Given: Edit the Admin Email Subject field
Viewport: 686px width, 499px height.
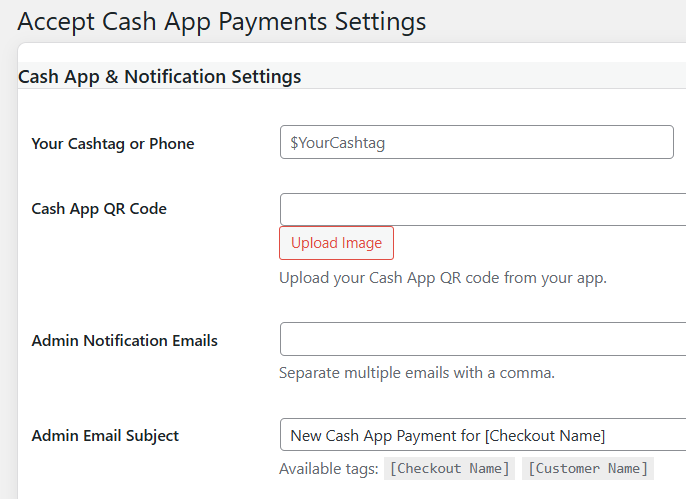Looking at the screenshot, I should pos(483,435).
